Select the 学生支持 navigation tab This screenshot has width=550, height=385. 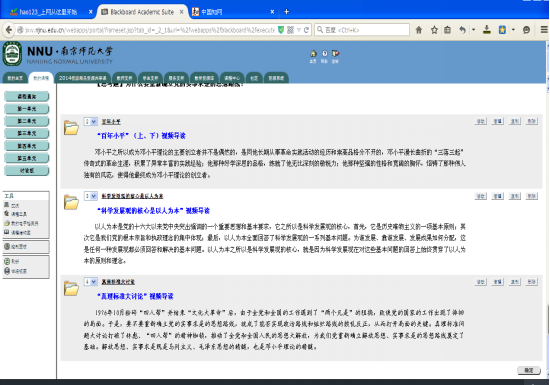[x=150, y=78]
